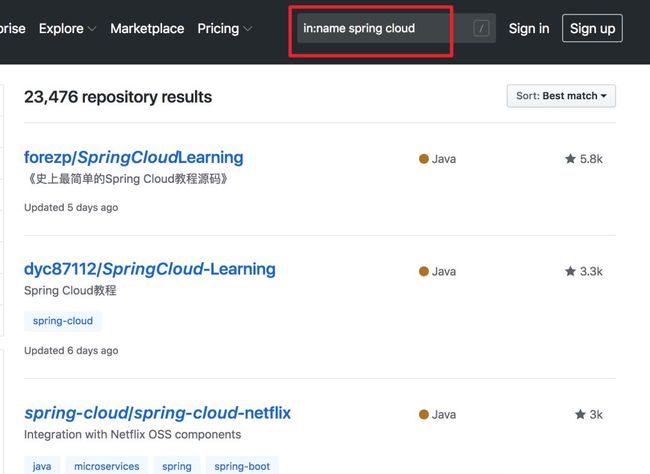Select the spring-cloud topic tag

click(63, 321)
